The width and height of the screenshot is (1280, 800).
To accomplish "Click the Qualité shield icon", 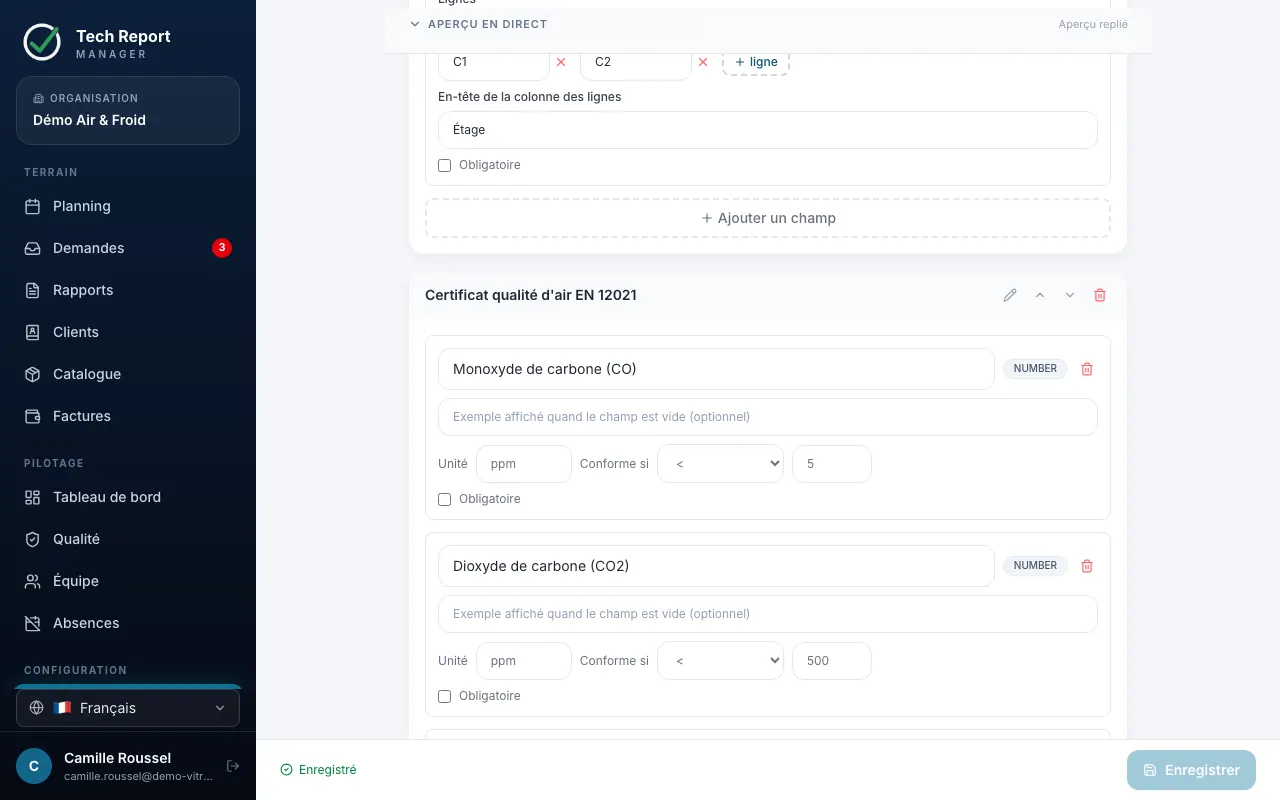I will pos(33,539).
